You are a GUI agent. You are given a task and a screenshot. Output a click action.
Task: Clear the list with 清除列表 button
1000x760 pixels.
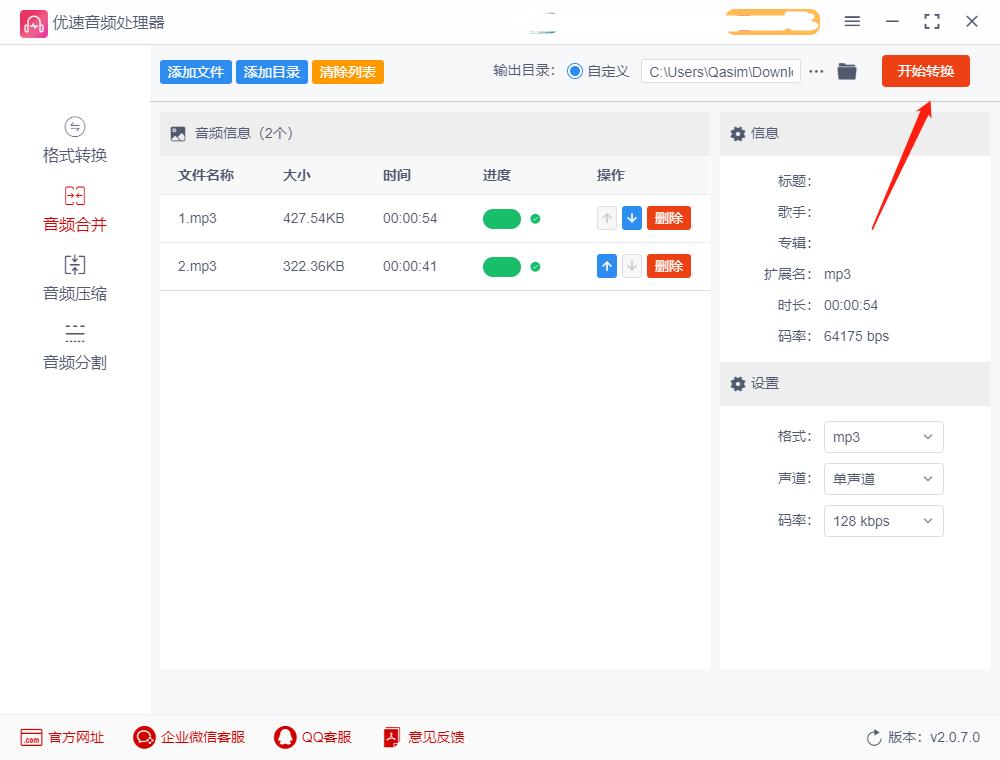coord(348,72)
